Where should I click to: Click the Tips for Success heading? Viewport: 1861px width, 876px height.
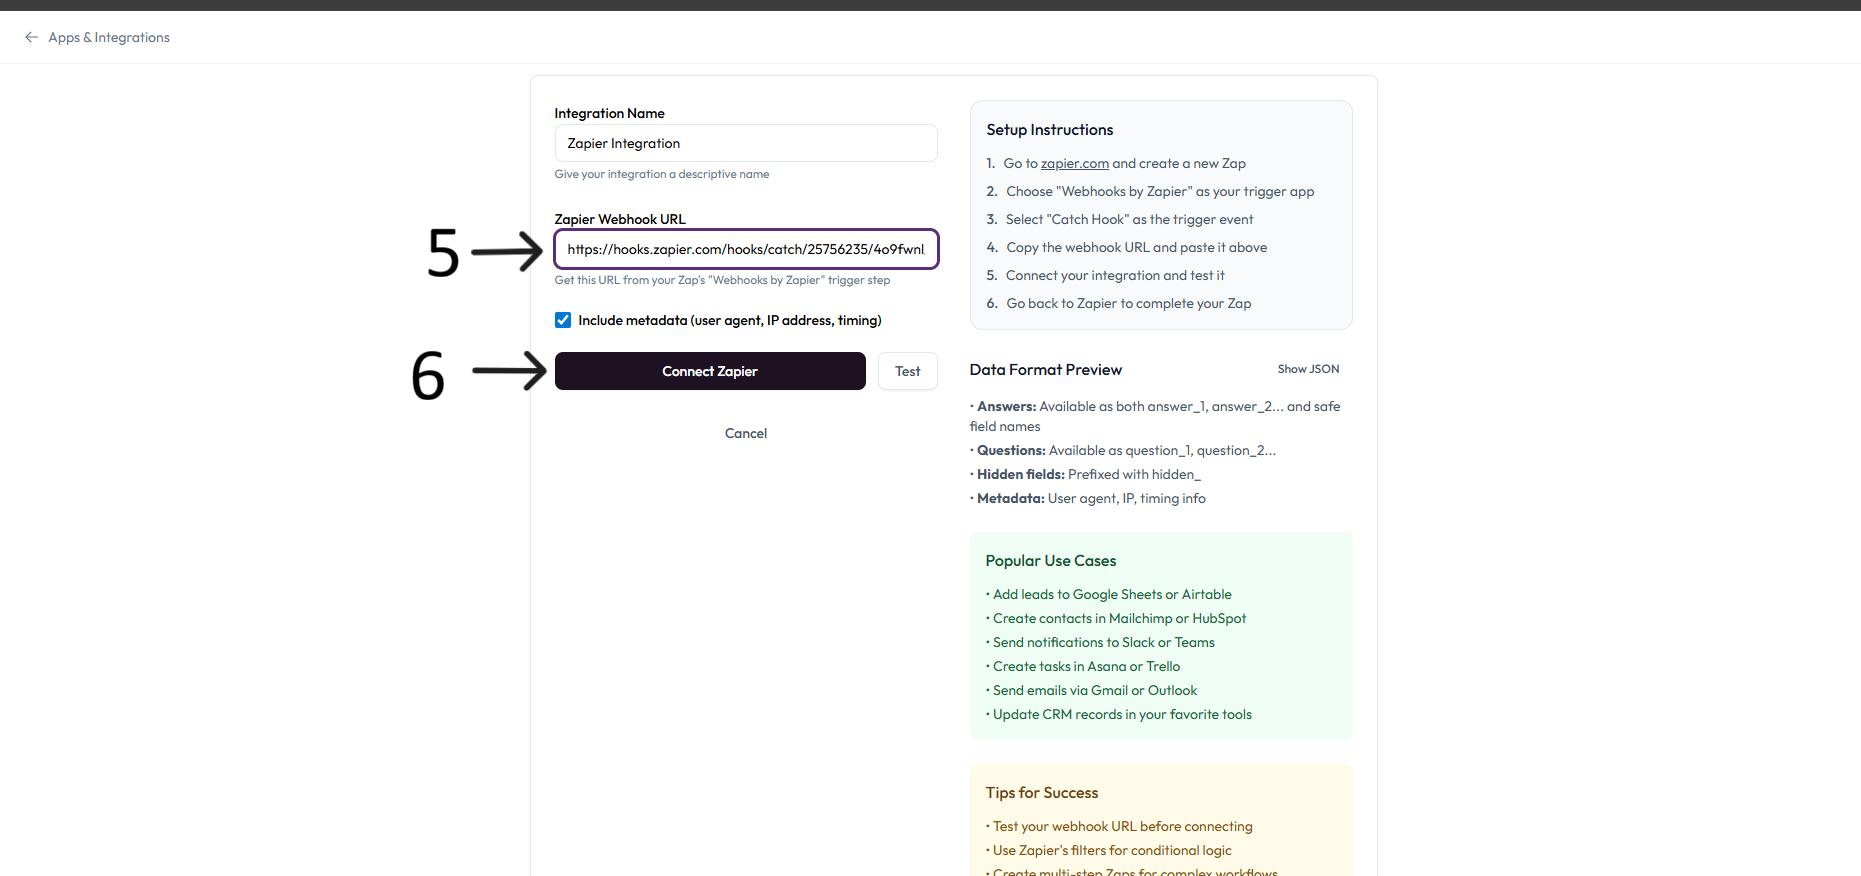tap(1042, 793)
